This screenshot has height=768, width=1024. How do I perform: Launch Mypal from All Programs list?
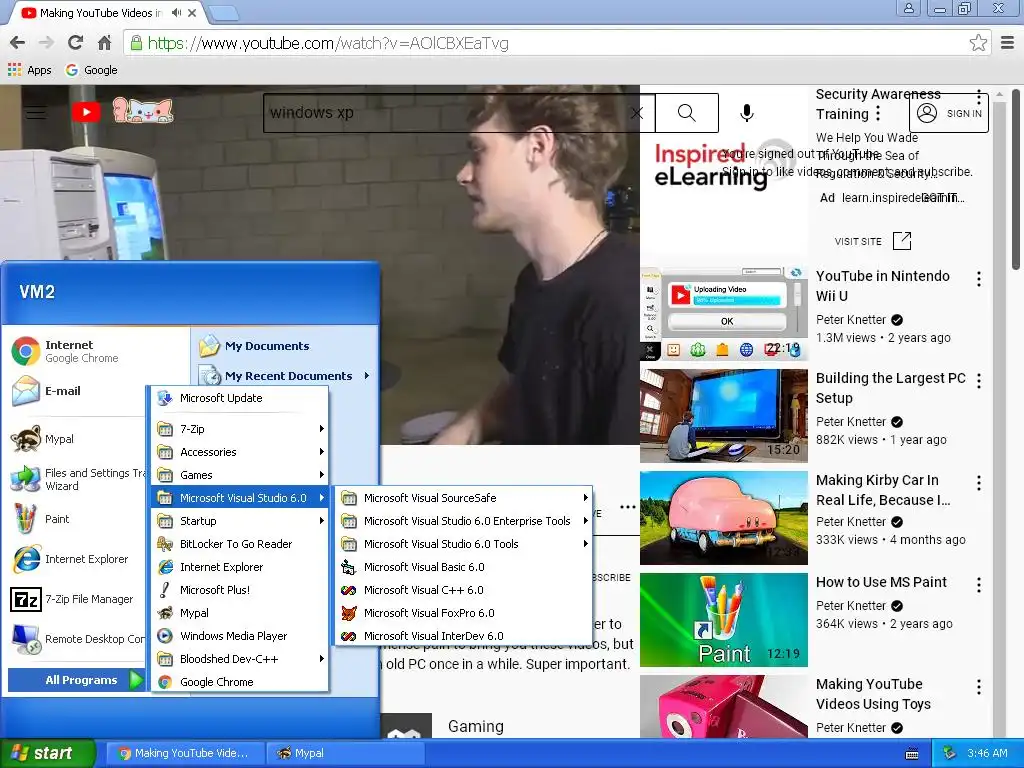pos(240,613)
